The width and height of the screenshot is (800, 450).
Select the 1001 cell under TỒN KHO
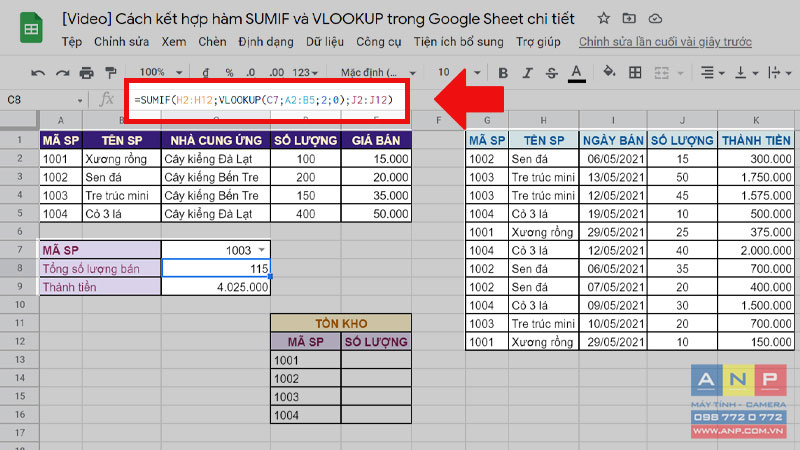click(x=305, y=360)
